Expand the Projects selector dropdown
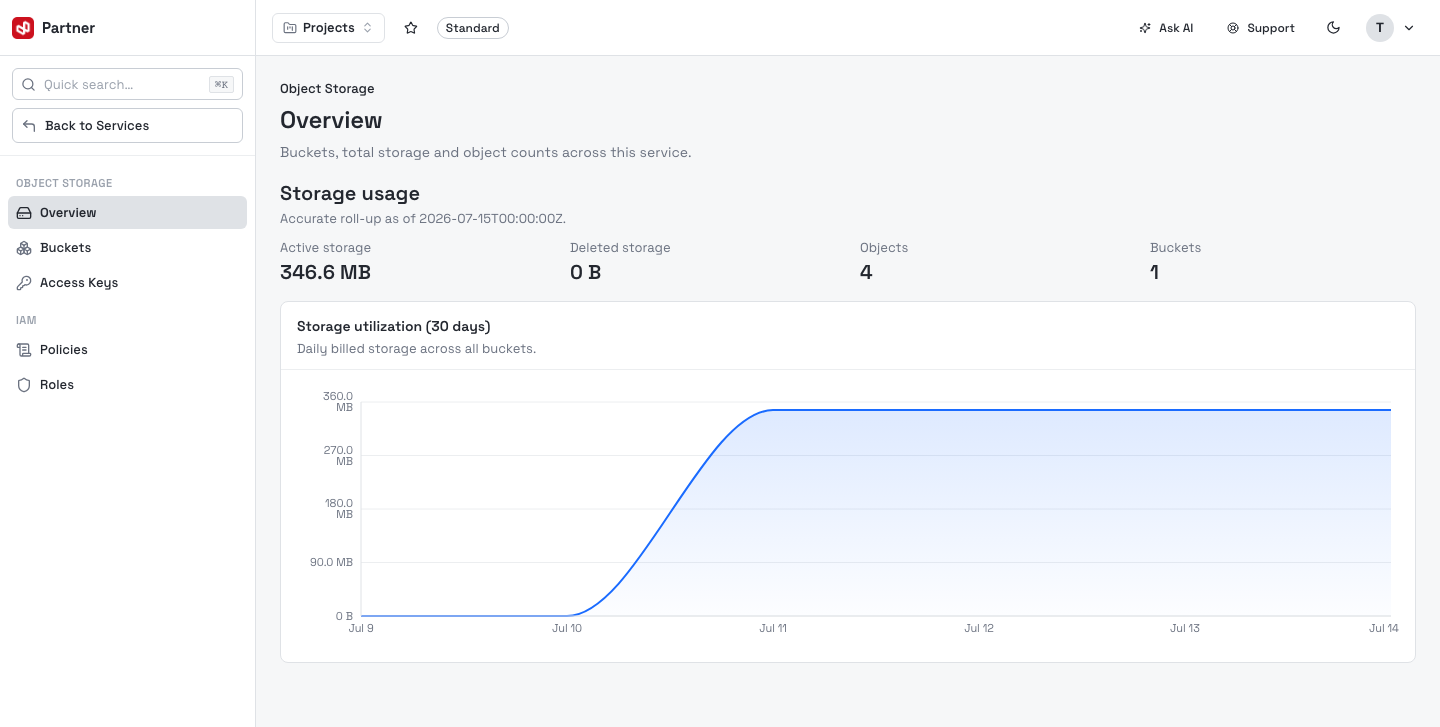Image resolution: width=1440 pixels, height=727 pixels. point(328,28)
